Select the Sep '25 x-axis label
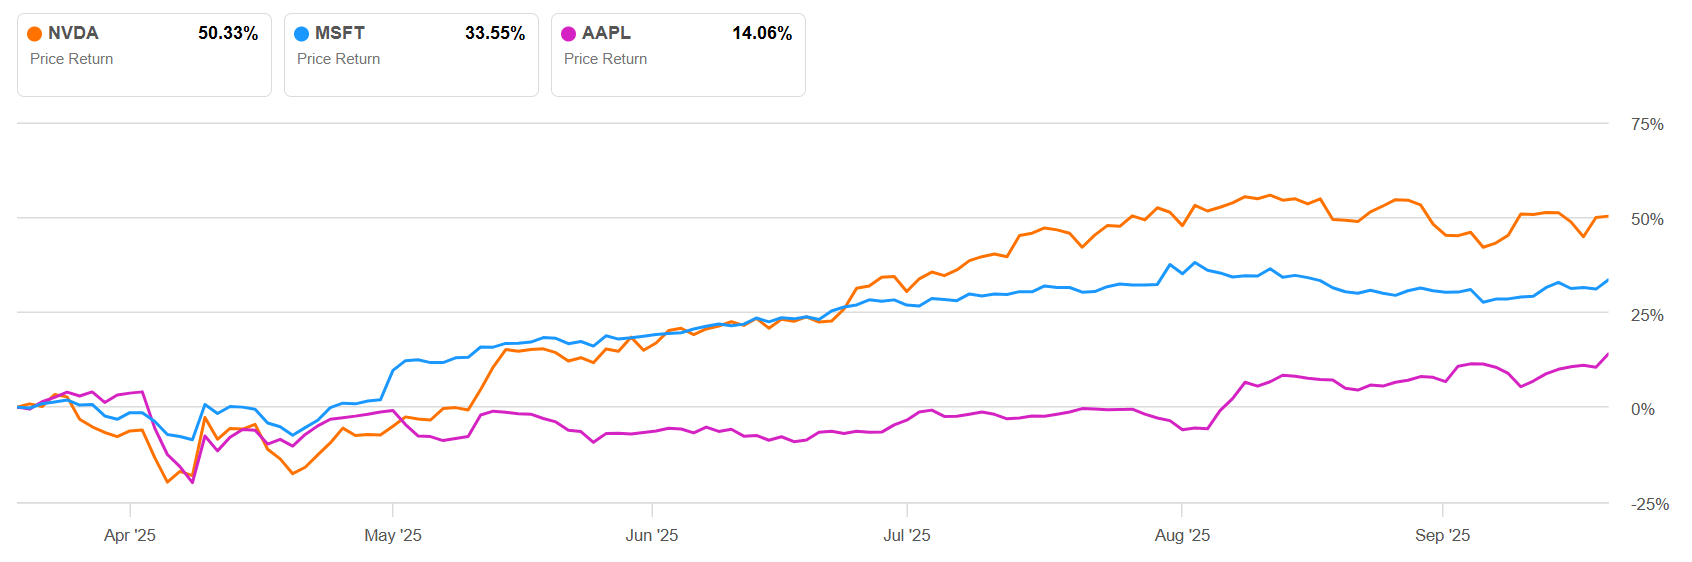Image resolution: width=1692 pixels, height=562 pixels. pos(1442,535)
